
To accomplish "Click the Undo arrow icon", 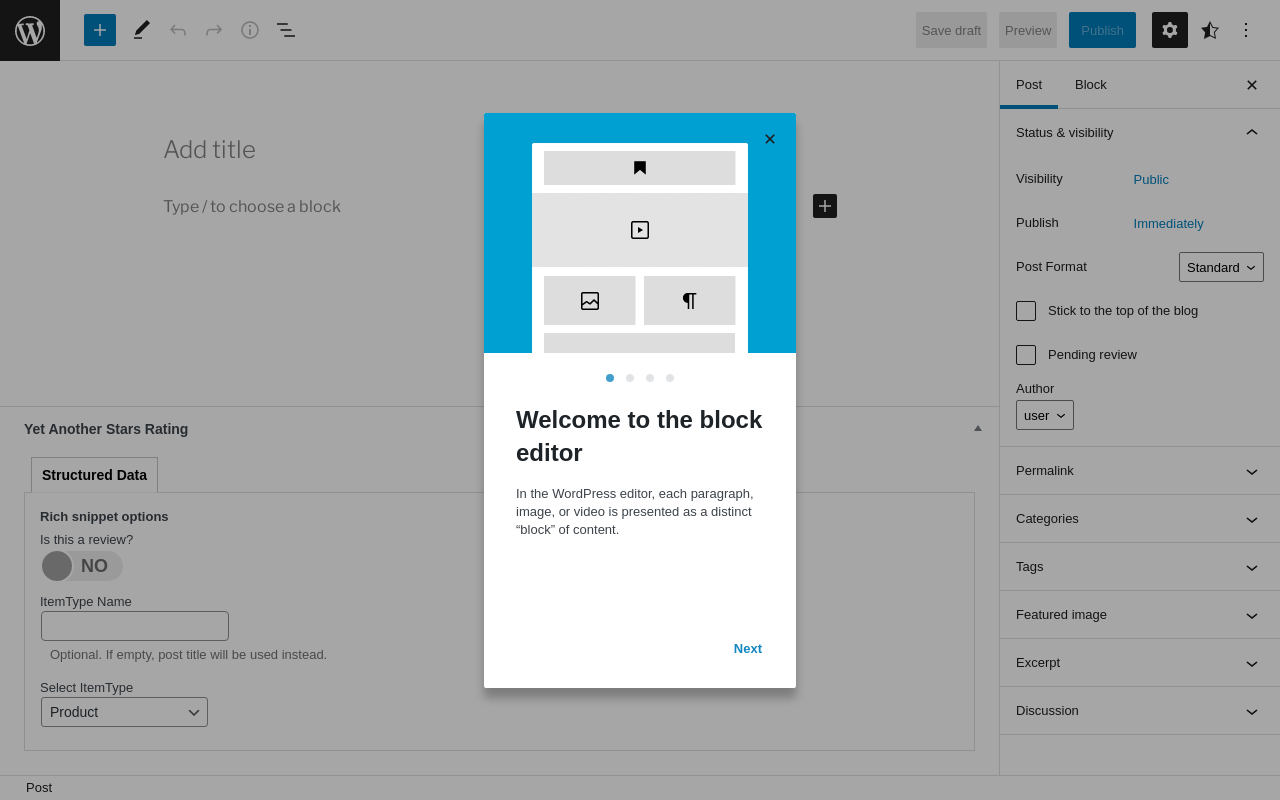I will tap(178, 30).
